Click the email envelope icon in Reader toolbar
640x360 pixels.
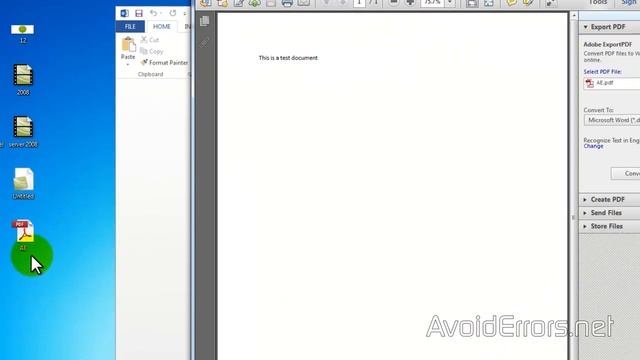tap(303, 3)
